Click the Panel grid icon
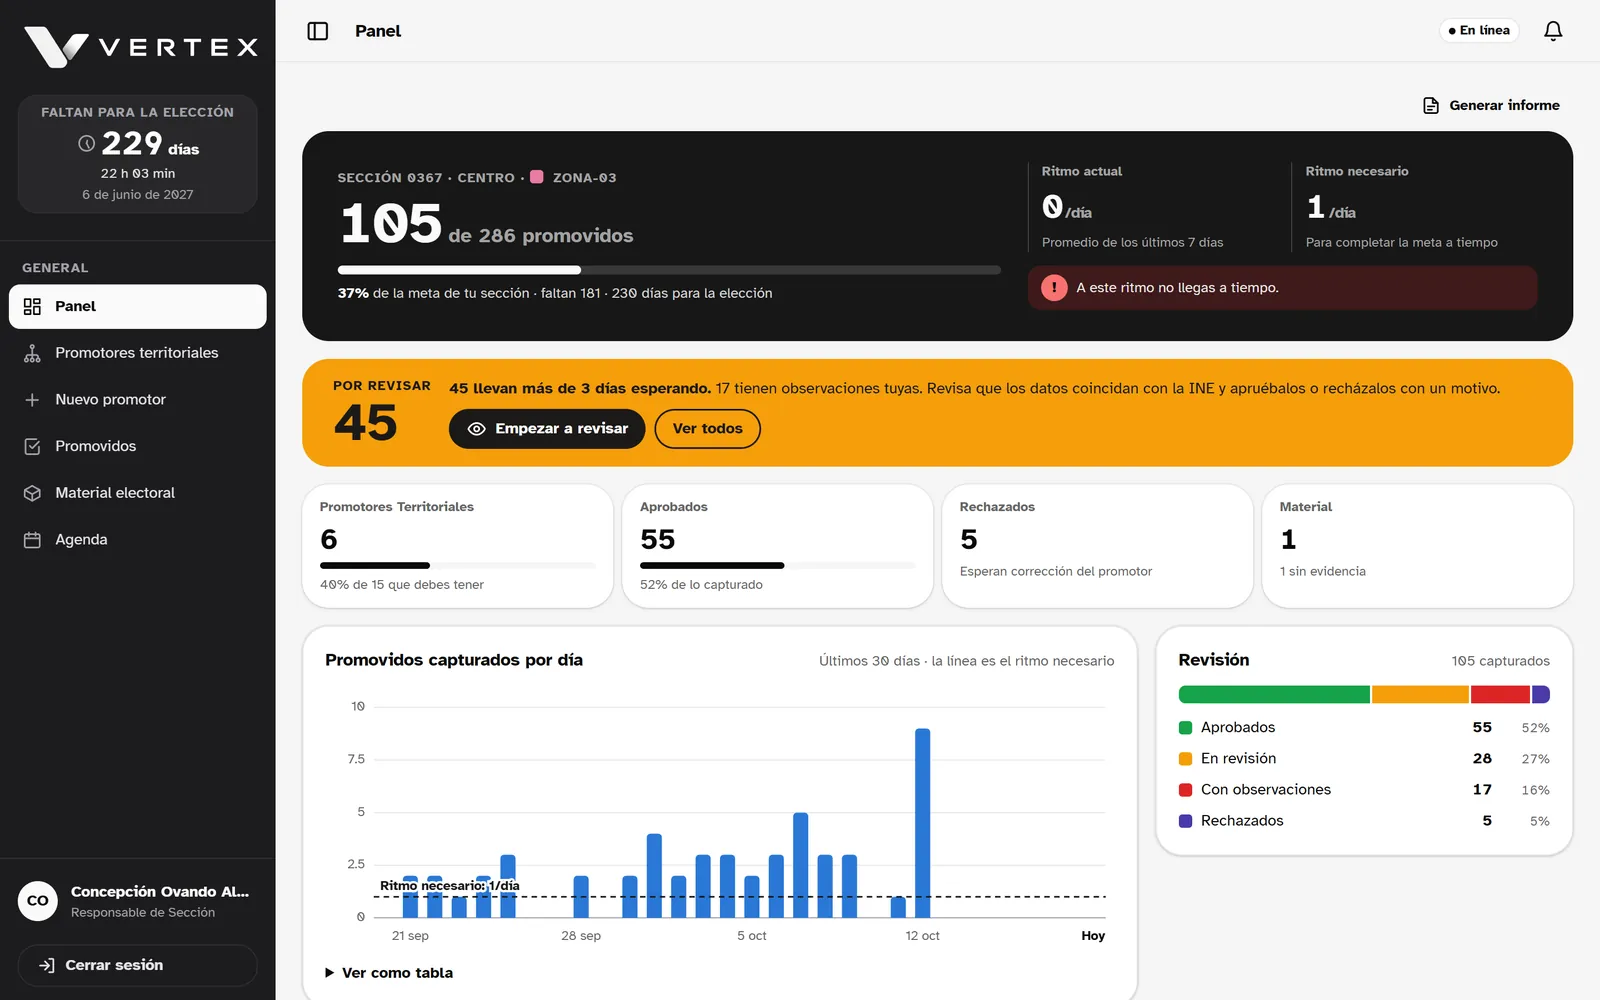 32,306
